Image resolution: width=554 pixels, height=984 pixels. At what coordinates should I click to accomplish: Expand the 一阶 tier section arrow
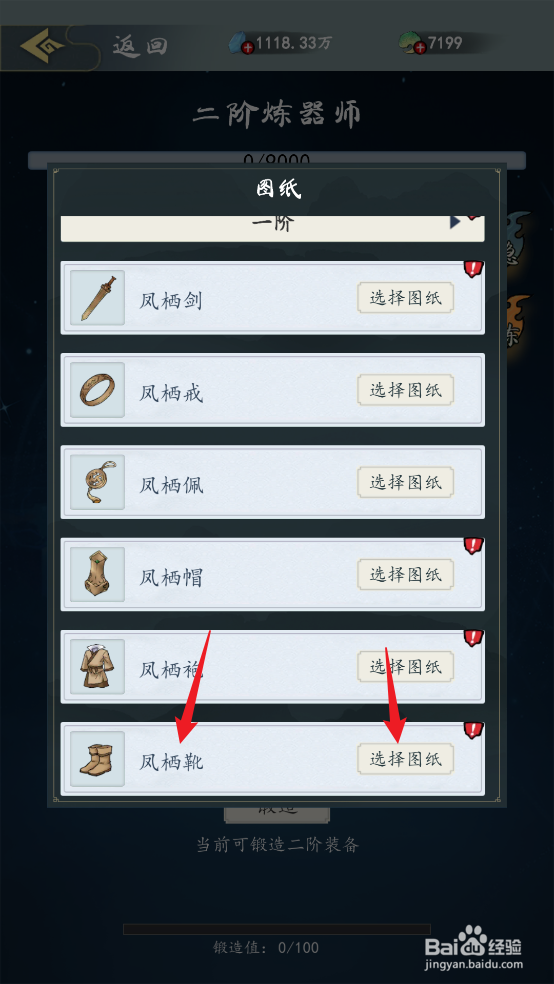[455, 222]
